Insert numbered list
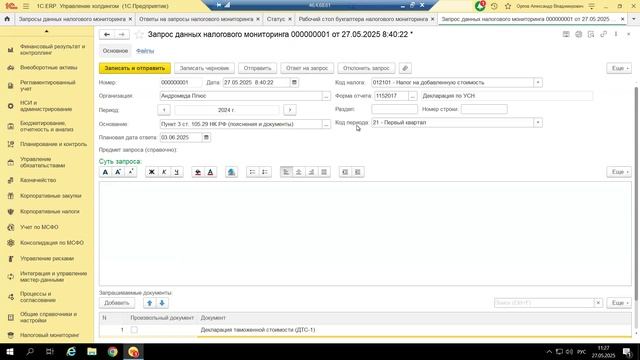 [x=265, y=172]
